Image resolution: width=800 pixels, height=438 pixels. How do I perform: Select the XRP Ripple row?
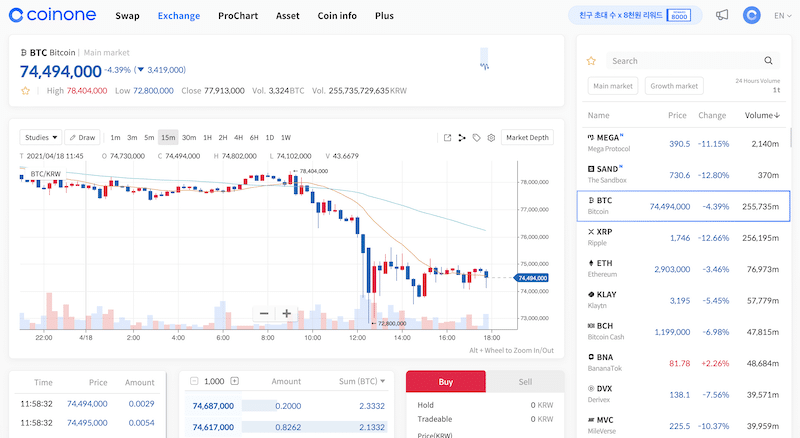click(684, 237)
